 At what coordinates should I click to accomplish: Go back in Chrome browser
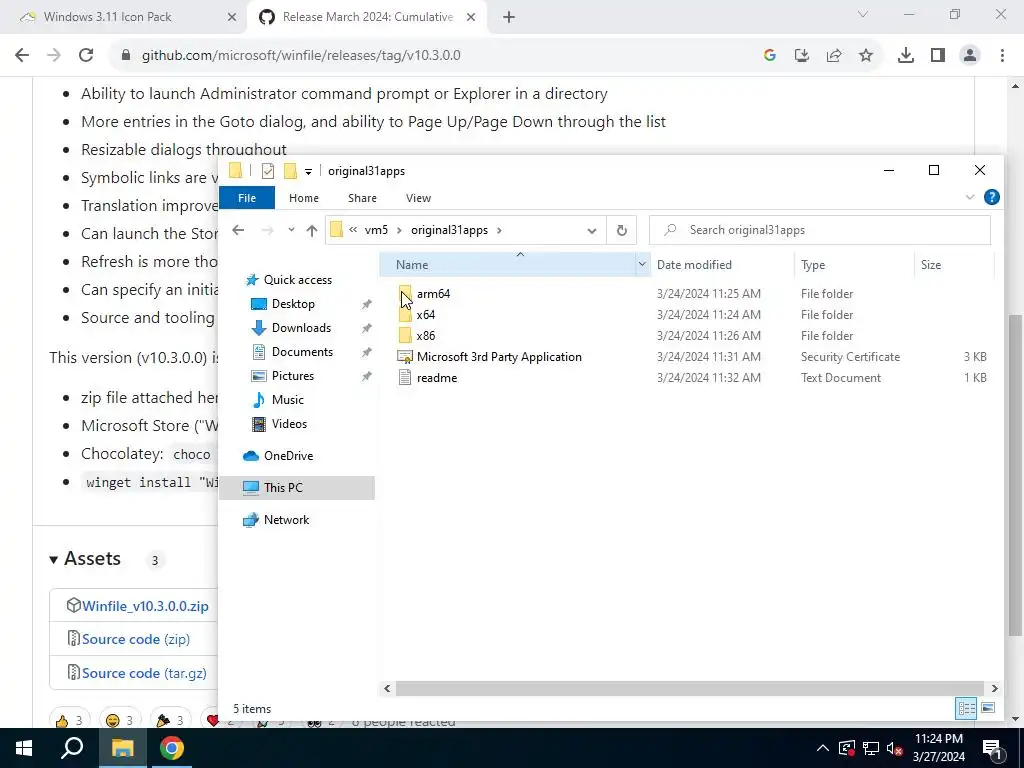tap(22, 56)
